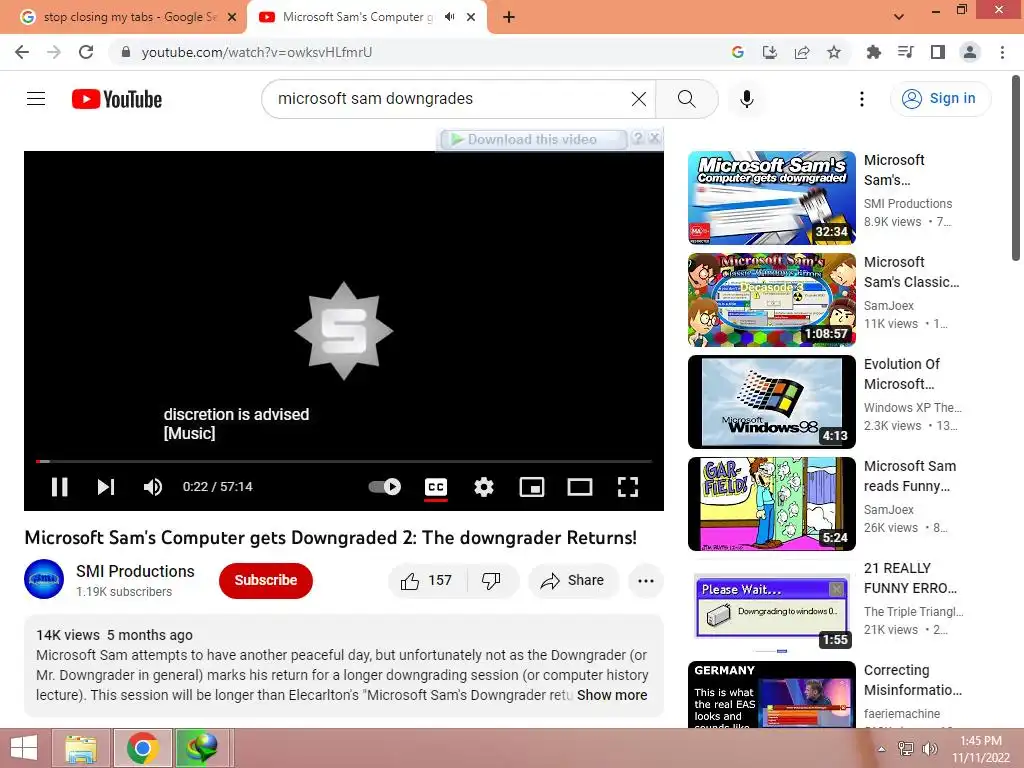
Task: Open Evolution Of Microsoft video thumbnail
Action: point(771,402)
